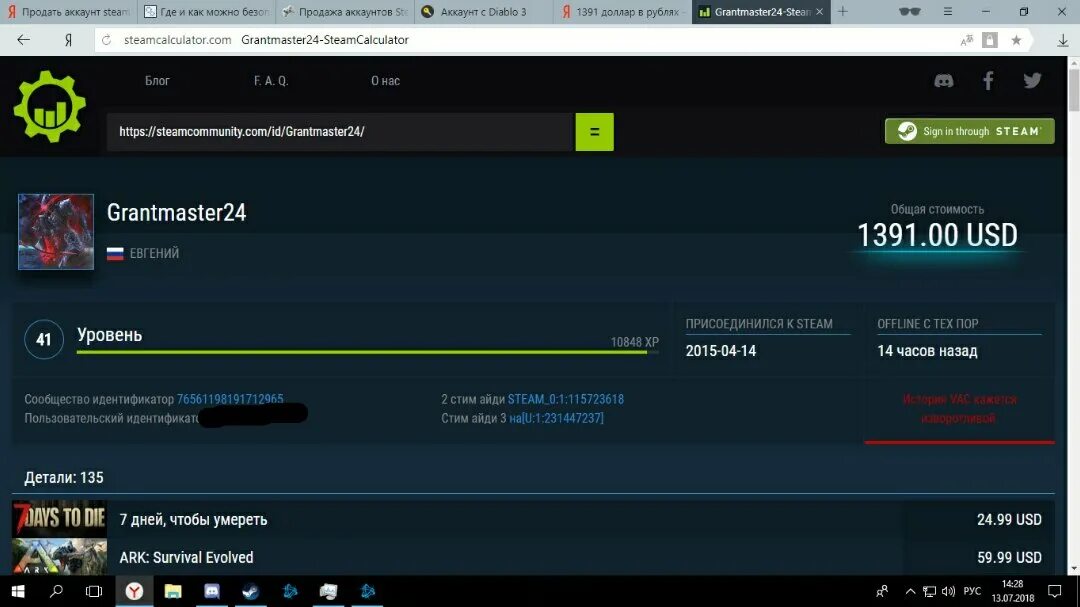Click the STEAM_0:1:115723618 link
This screenshot has width=1080, height=607.
(x=565, y=399)
